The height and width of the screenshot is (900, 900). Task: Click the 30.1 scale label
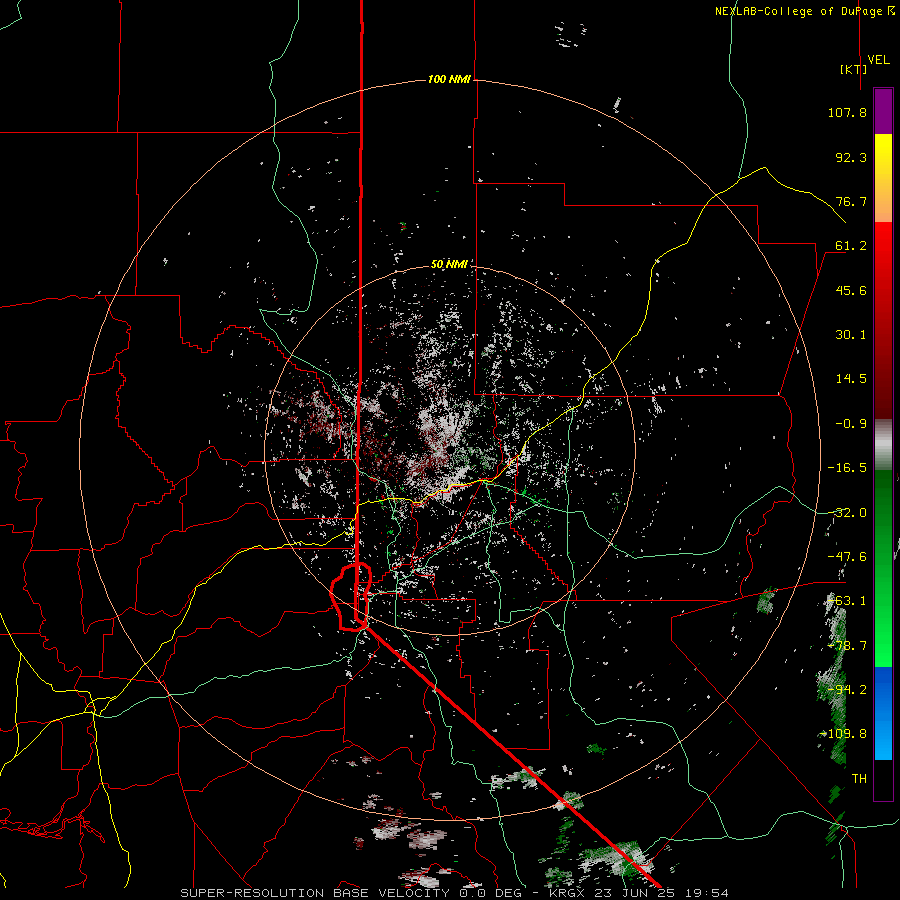(x=851, y=335)
